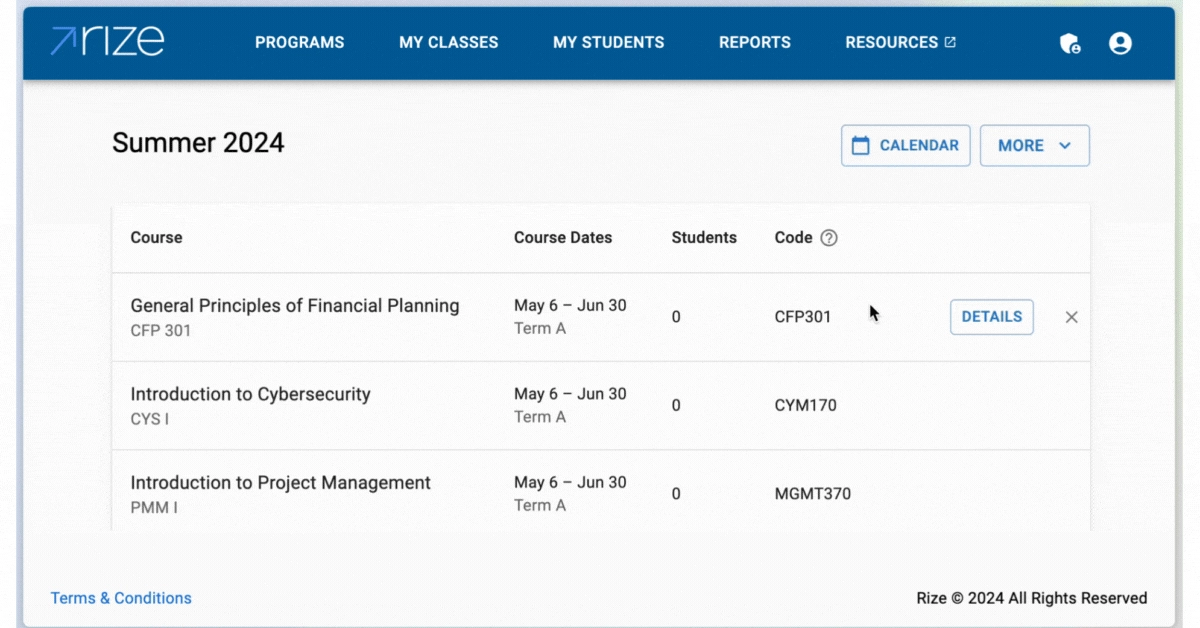Click the Course column header
Screen dimensions: 1200x628
point(156,238)
